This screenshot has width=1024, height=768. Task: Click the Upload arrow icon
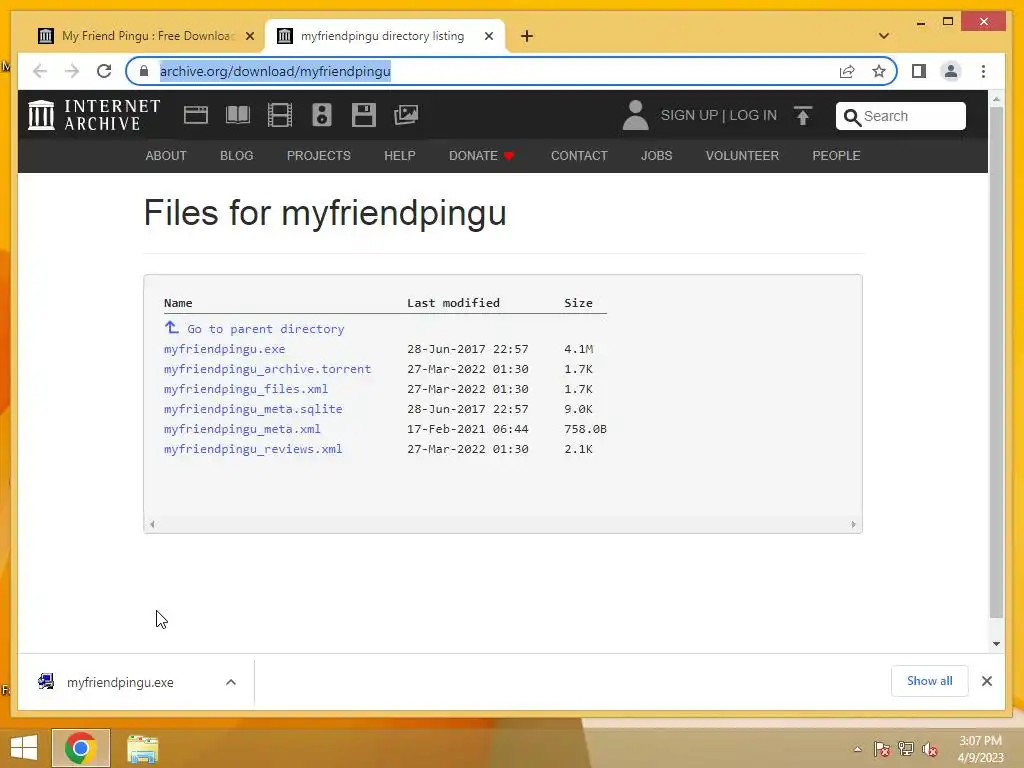click(803, 116)
